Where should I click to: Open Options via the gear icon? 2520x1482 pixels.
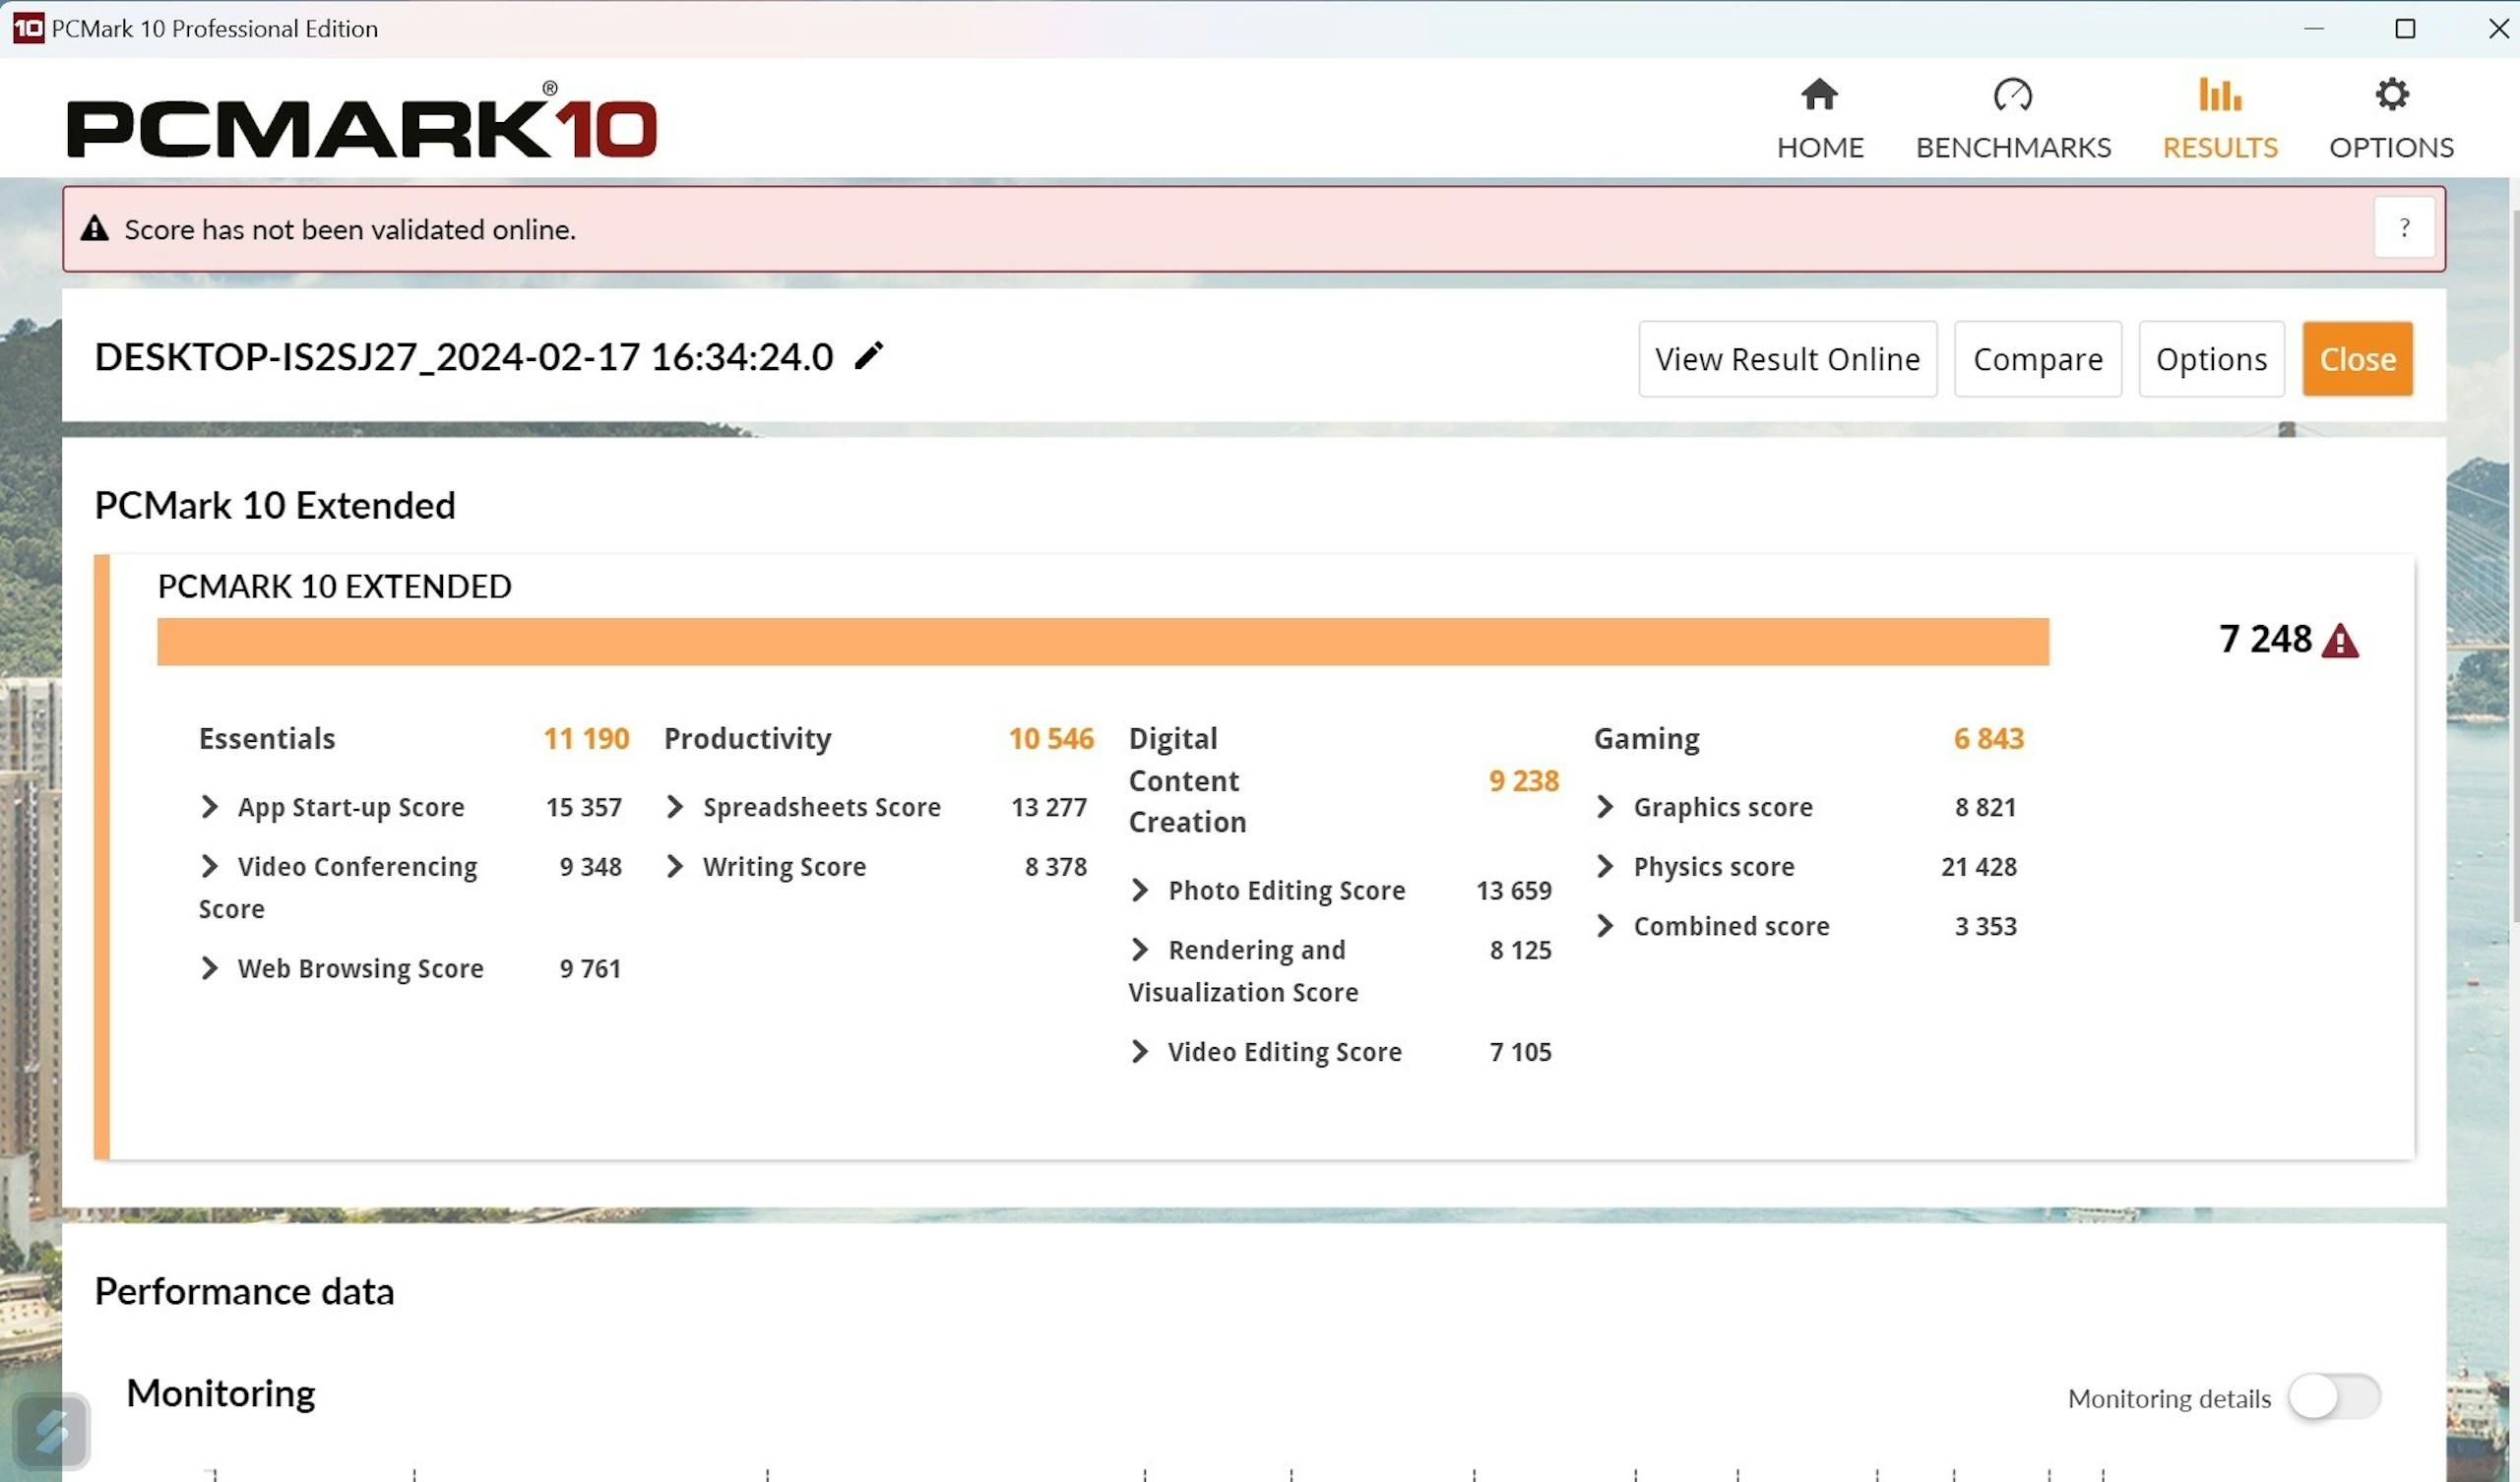[x=2391, y=95]
